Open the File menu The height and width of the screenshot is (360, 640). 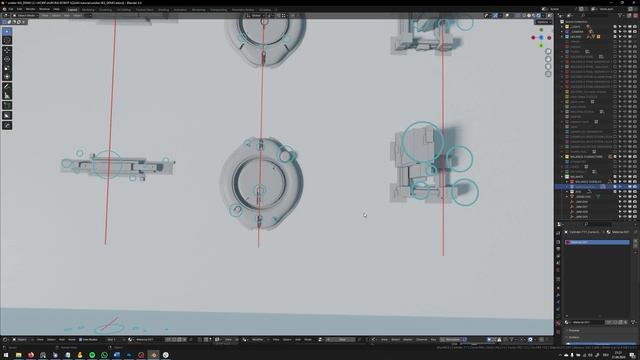[11, 9]
